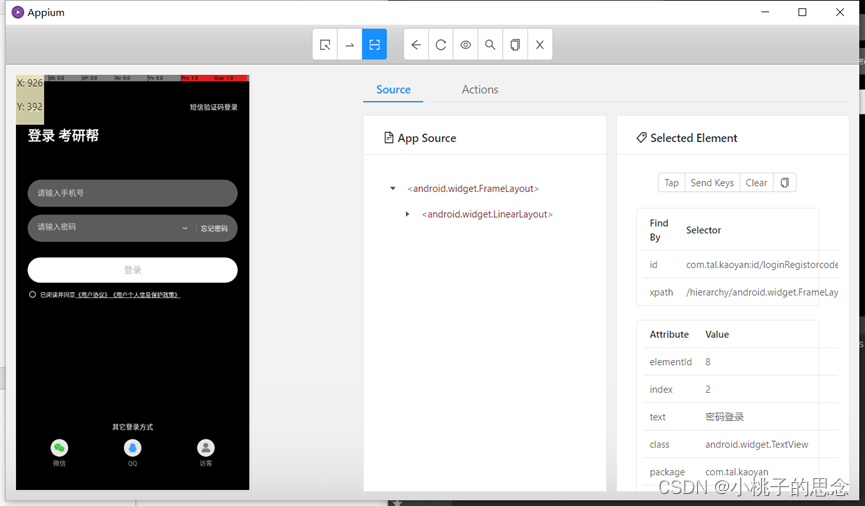Check the user agreement radio circle
The height and width of the screenshot is (506, 865).
point(33,295)
